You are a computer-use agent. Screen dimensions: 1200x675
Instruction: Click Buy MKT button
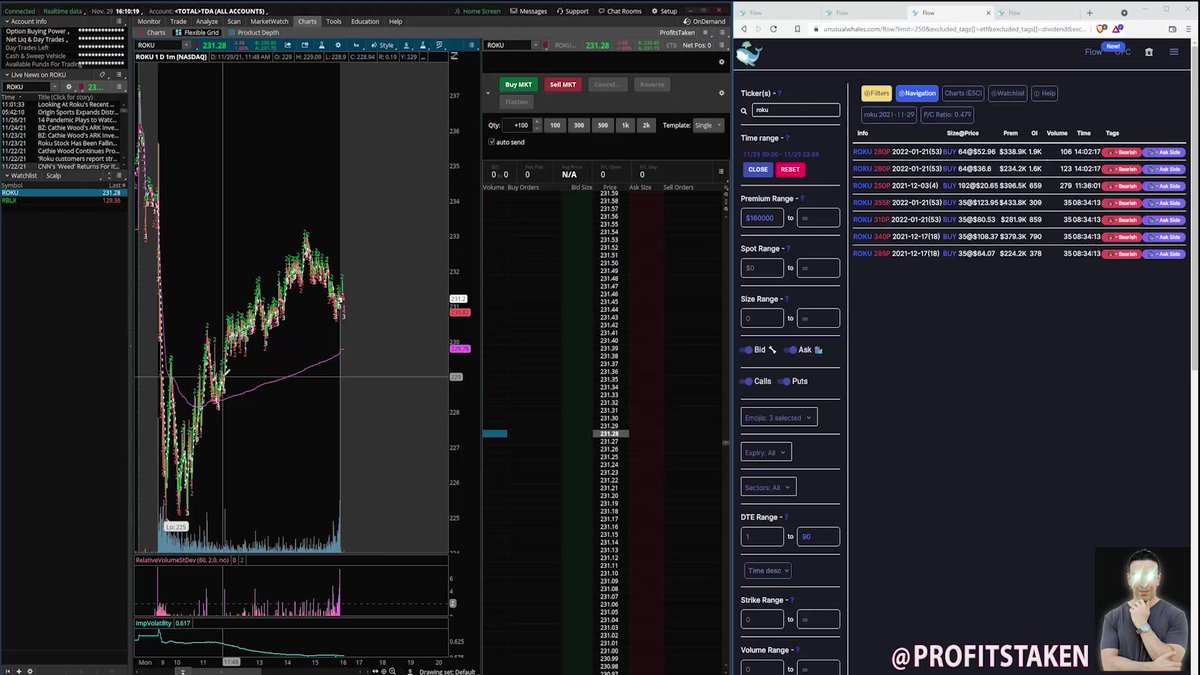[517, 85]
